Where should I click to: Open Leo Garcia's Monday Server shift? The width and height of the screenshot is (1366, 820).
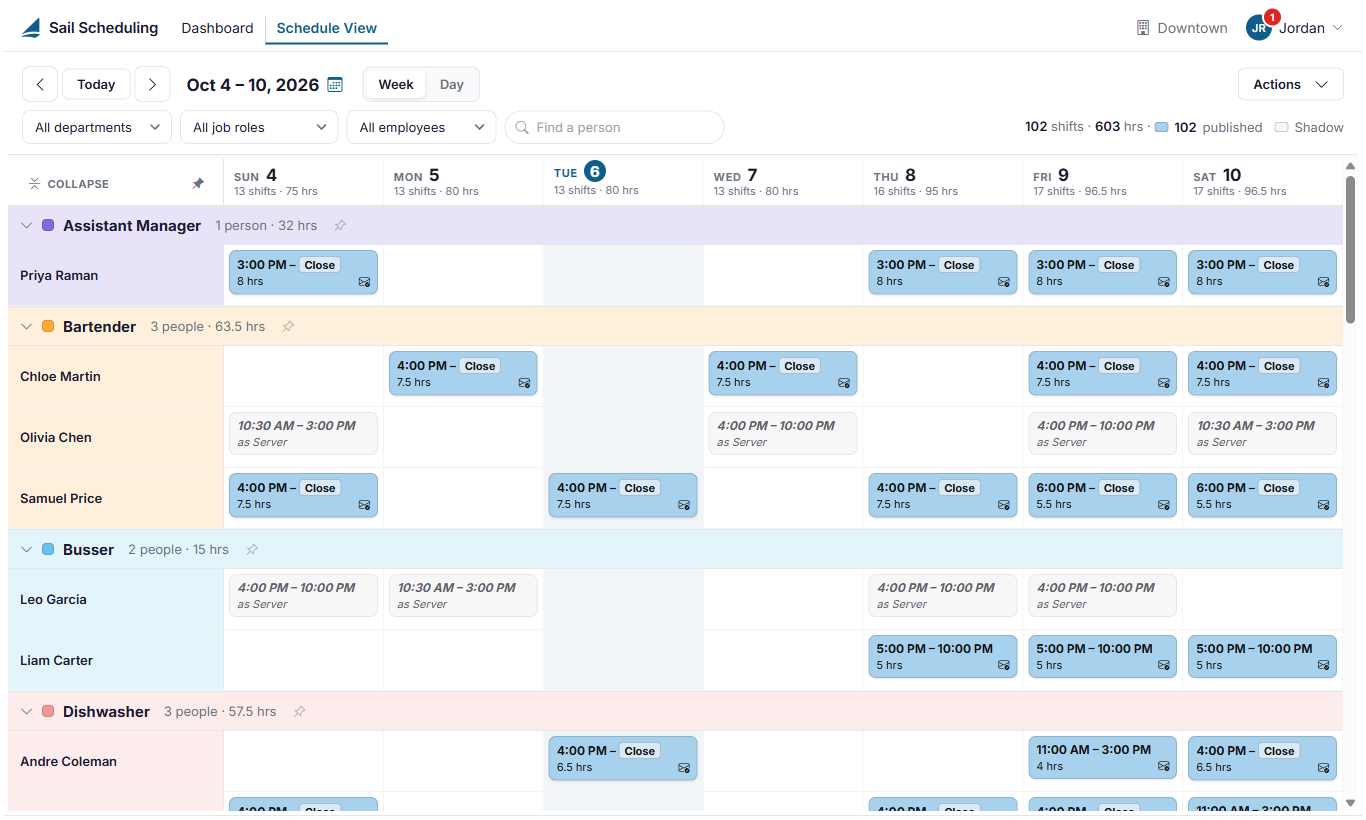(463, 596)
